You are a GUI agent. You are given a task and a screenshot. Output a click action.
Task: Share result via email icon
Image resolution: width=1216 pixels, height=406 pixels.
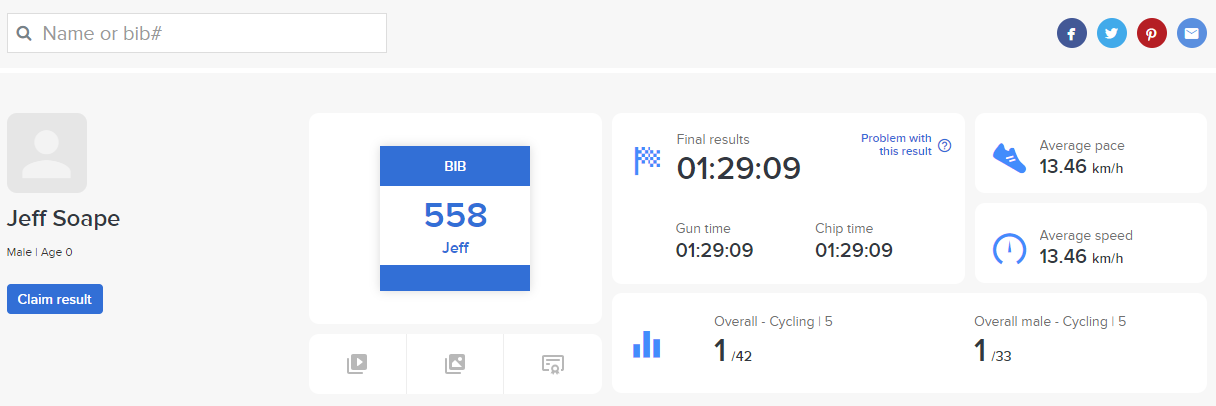tap(1191, 34)
